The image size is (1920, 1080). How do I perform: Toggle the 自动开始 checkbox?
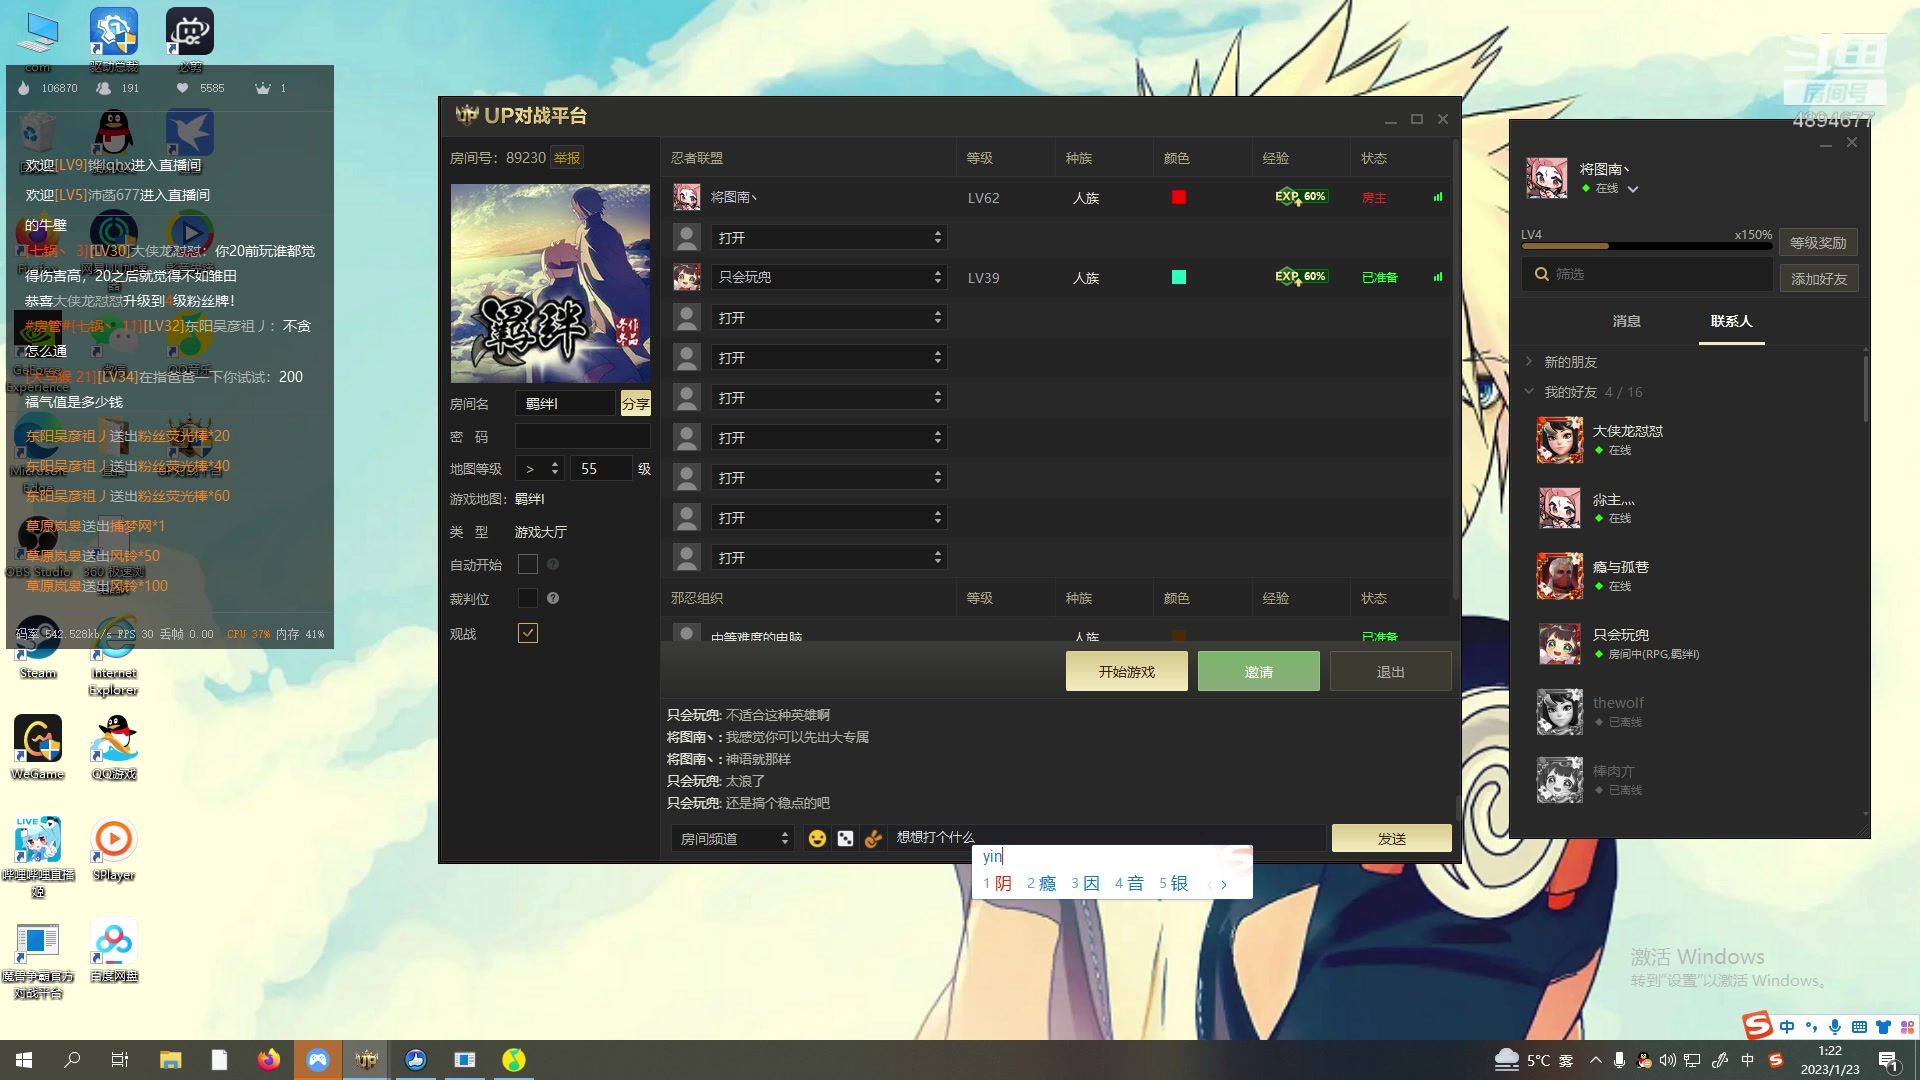tap(528, 565)
